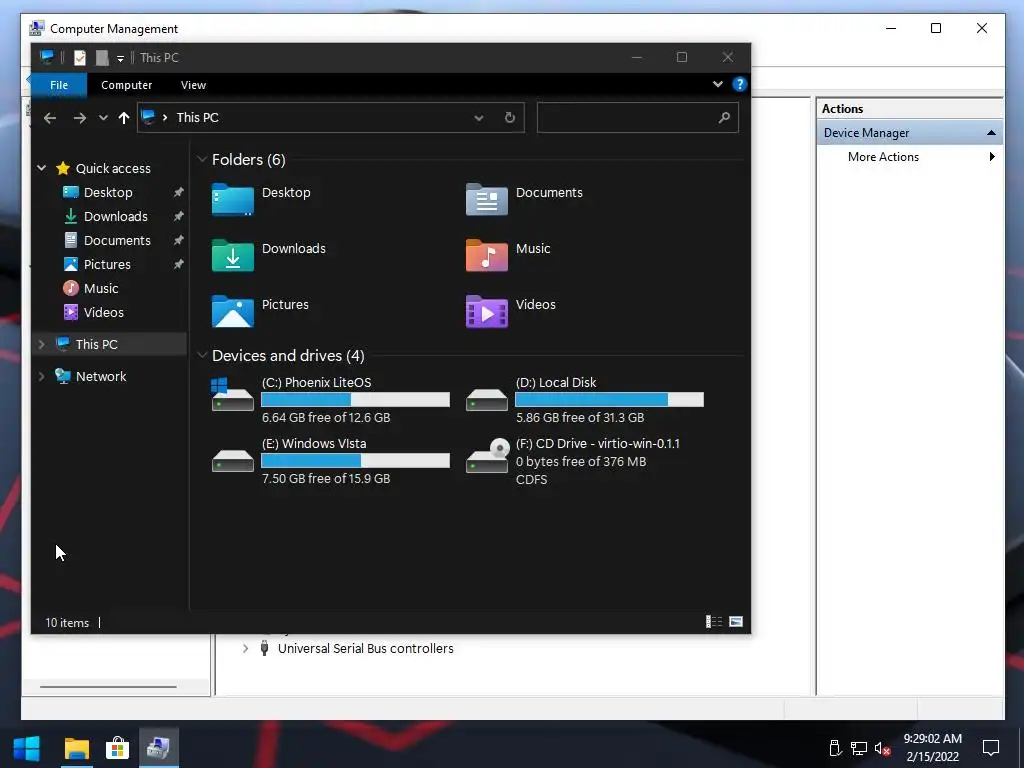Click the E: drive usage bar
Image resolution: width=1024 pixels, height=768 pixels.
pos(355,460)
